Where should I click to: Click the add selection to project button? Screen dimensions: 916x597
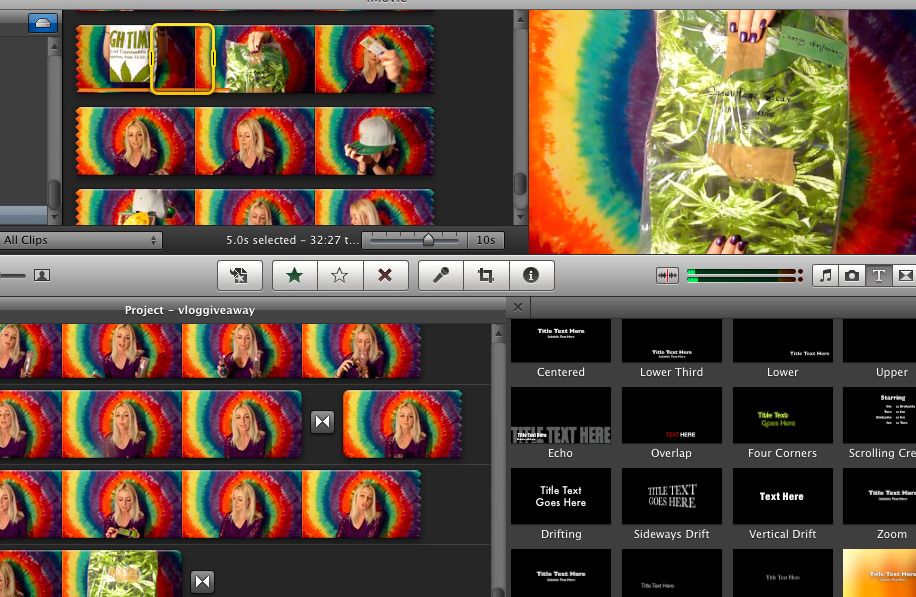coord(239,275)
